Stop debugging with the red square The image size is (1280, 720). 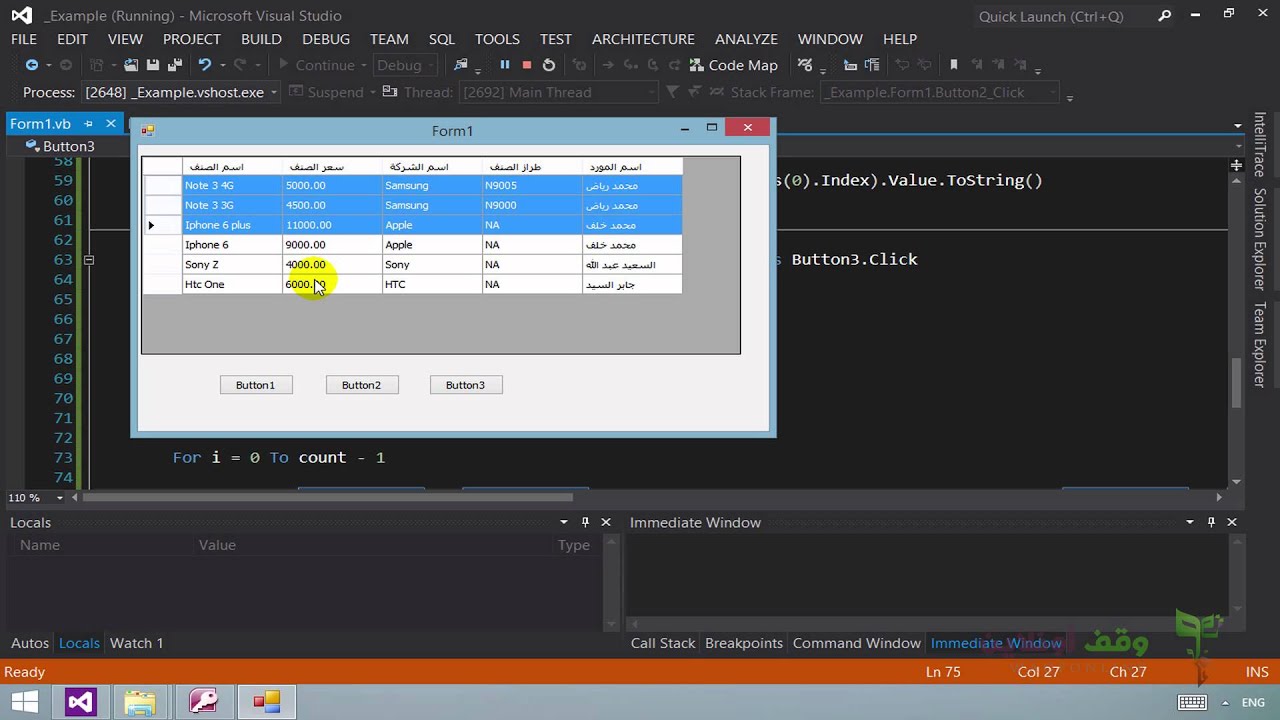point(527,65)
